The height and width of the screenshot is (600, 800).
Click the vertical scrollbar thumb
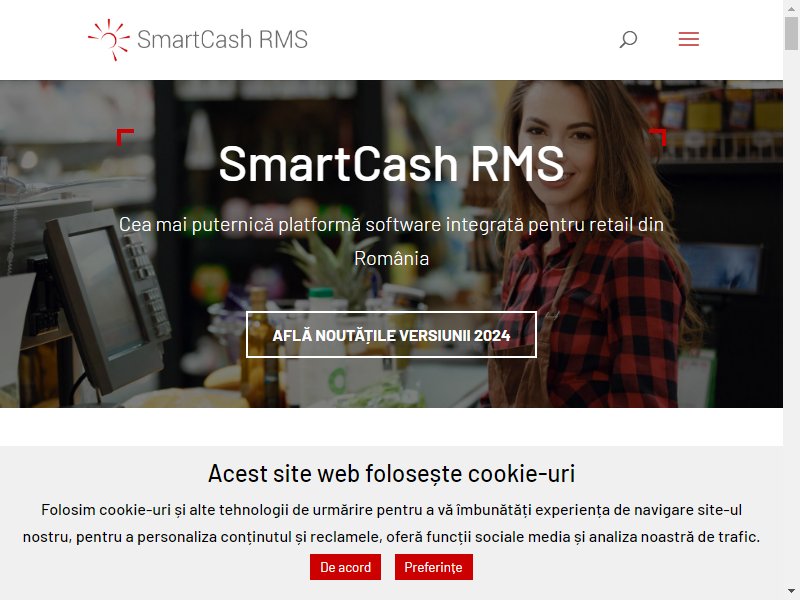tap(791, 33)
